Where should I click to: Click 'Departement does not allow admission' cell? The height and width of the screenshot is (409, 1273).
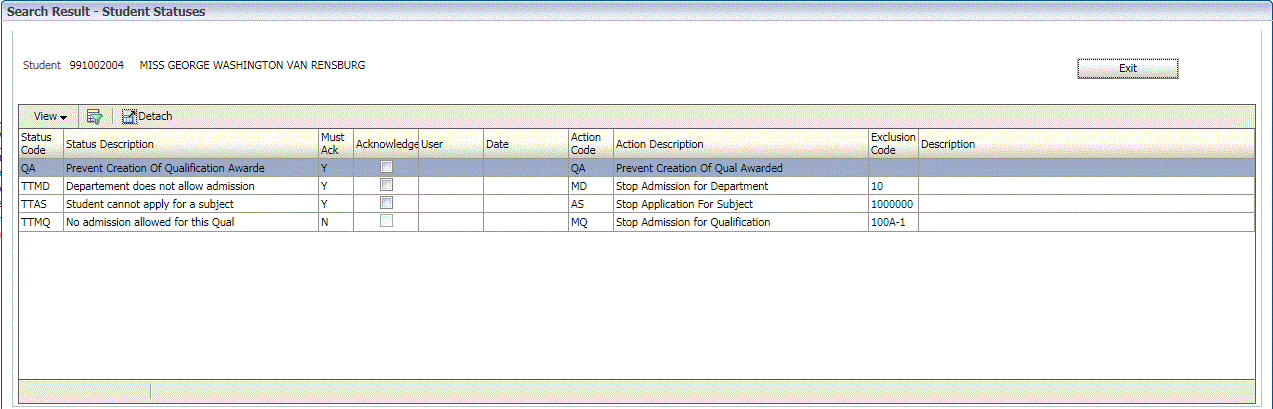(191, 186)
